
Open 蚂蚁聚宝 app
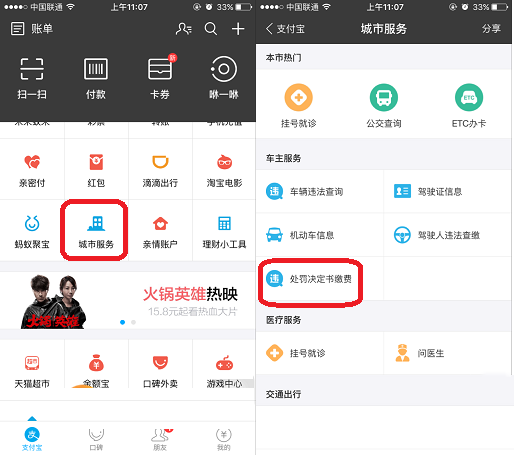pyautogui.click(x=32, y=232)
